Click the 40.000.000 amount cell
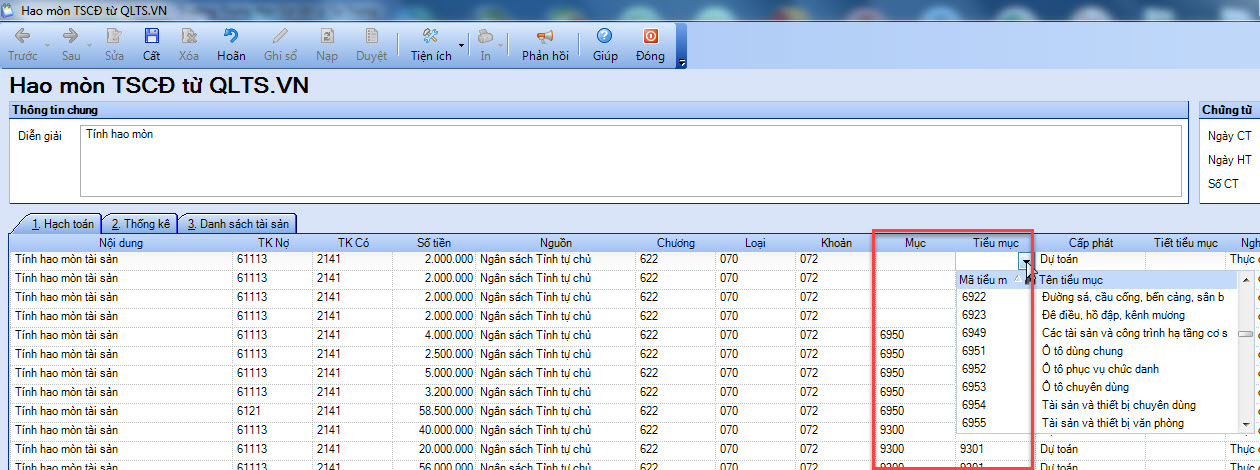1260x470 pixels. click(x=435, y=429)
